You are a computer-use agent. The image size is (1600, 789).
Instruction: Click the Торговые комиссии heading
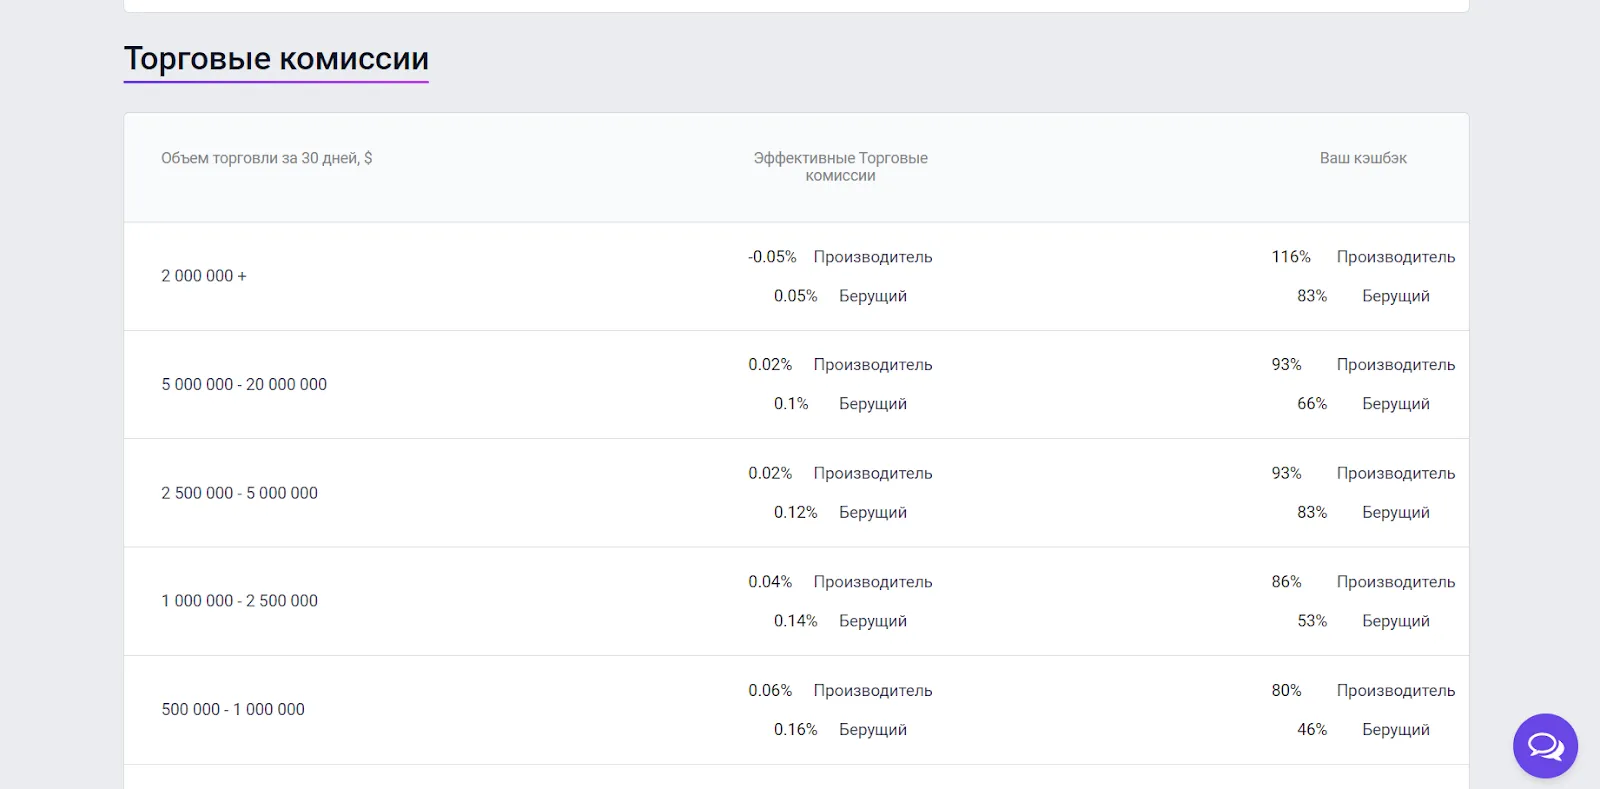tap(276, 59)
